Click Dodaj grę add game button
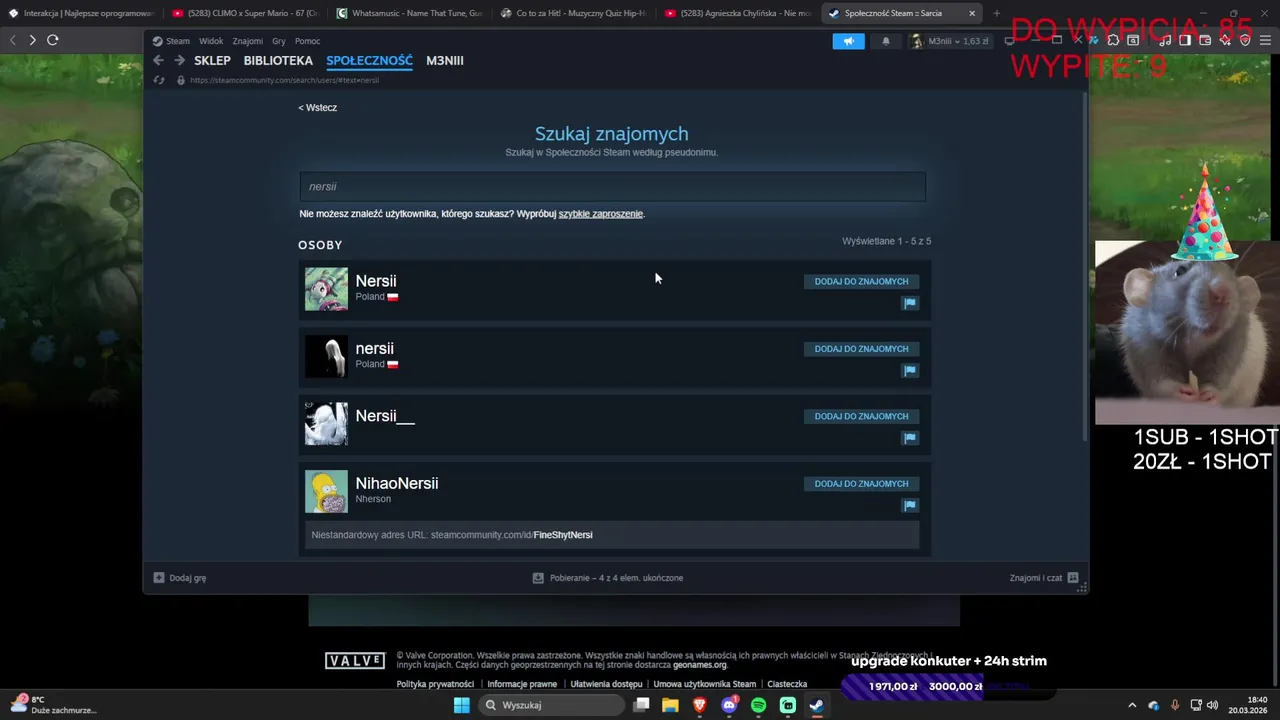This screenshot has height=720, width=1280. [180, 578]
